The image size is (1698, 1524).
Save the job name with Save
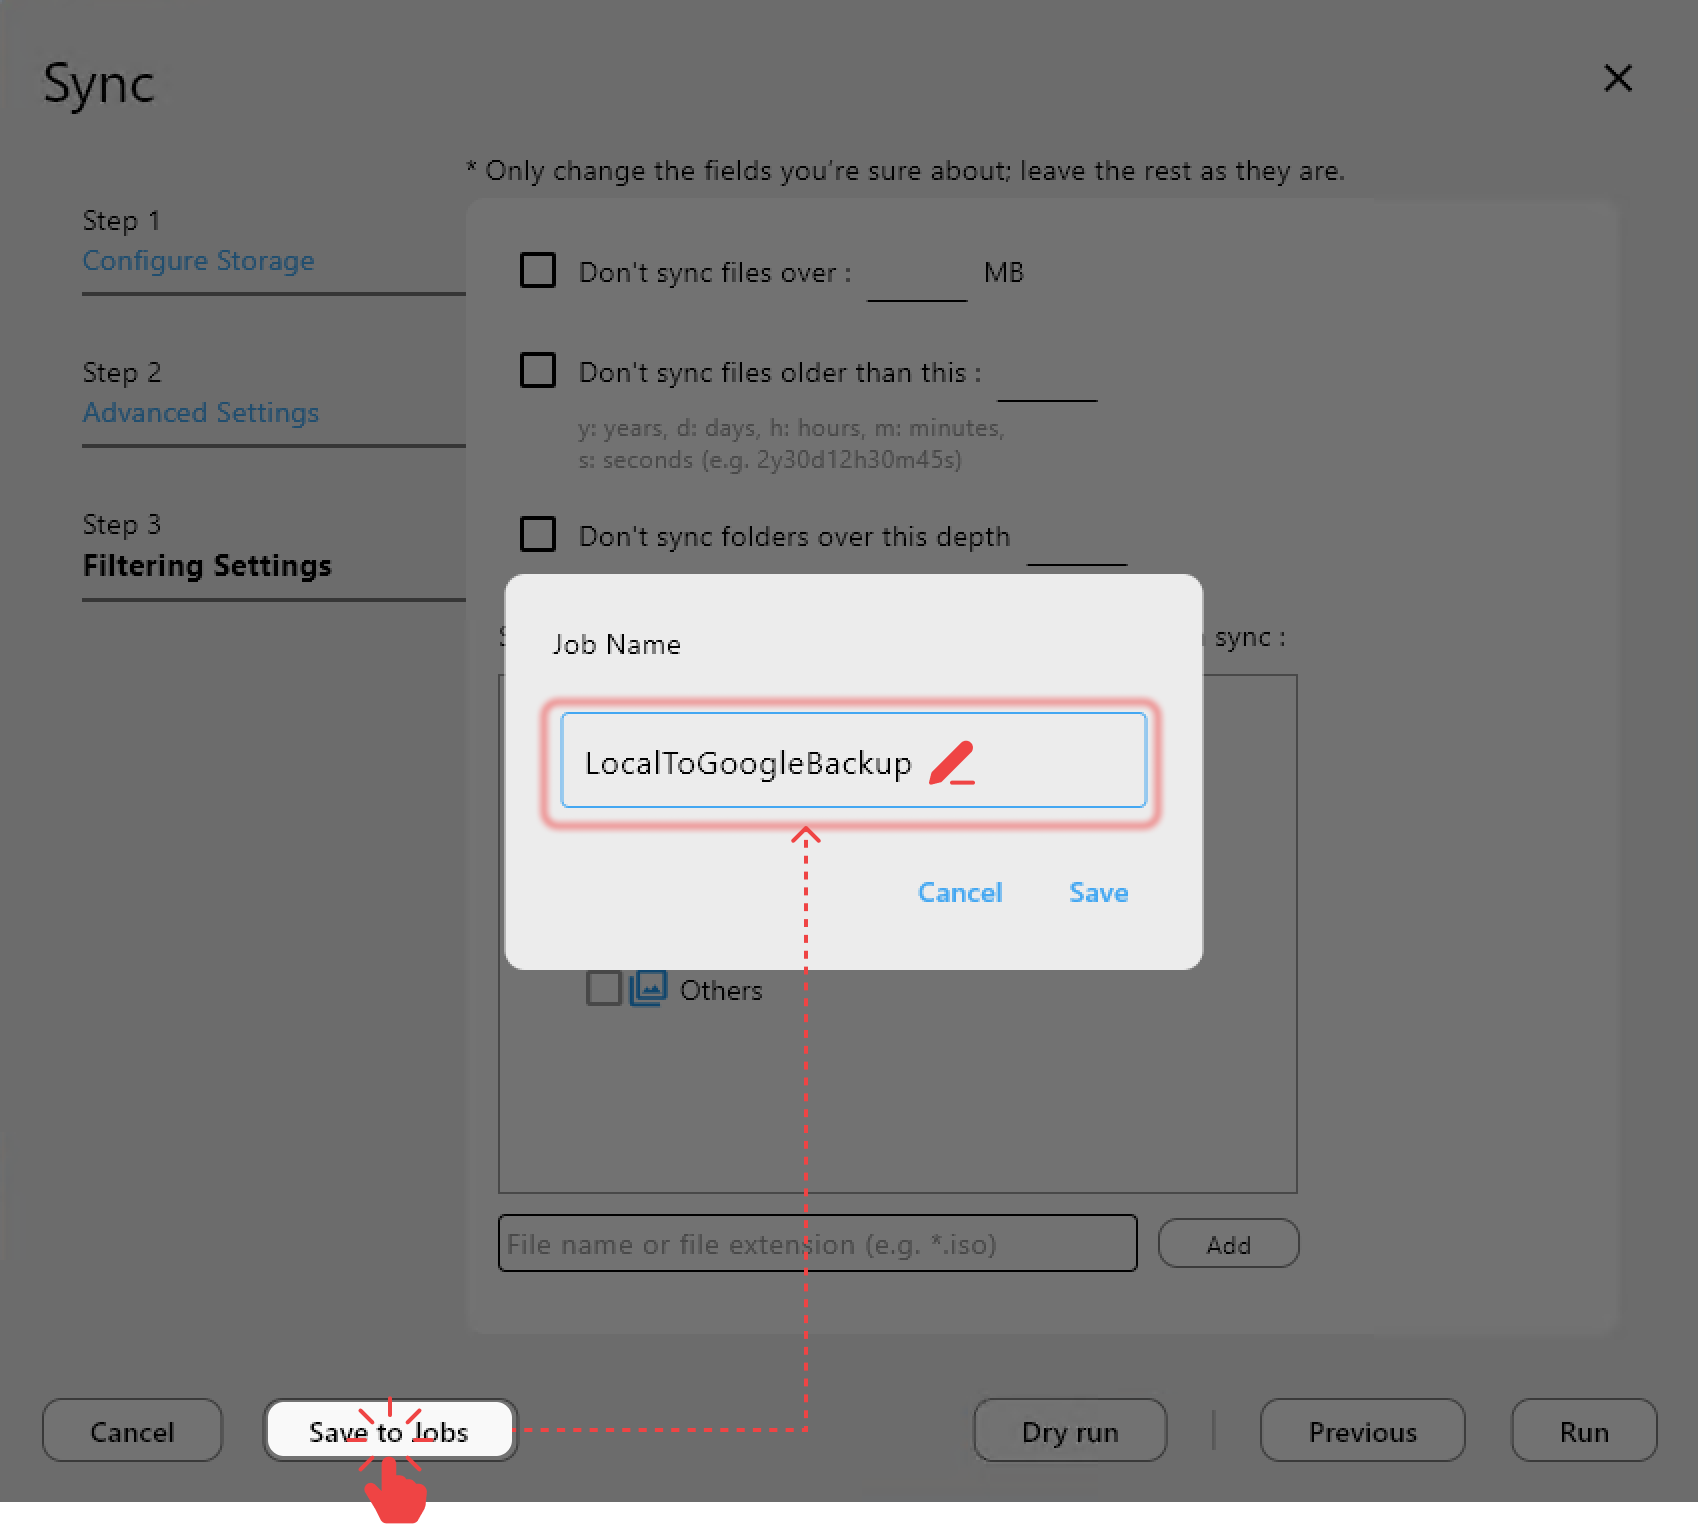[x=1097, y=892]
